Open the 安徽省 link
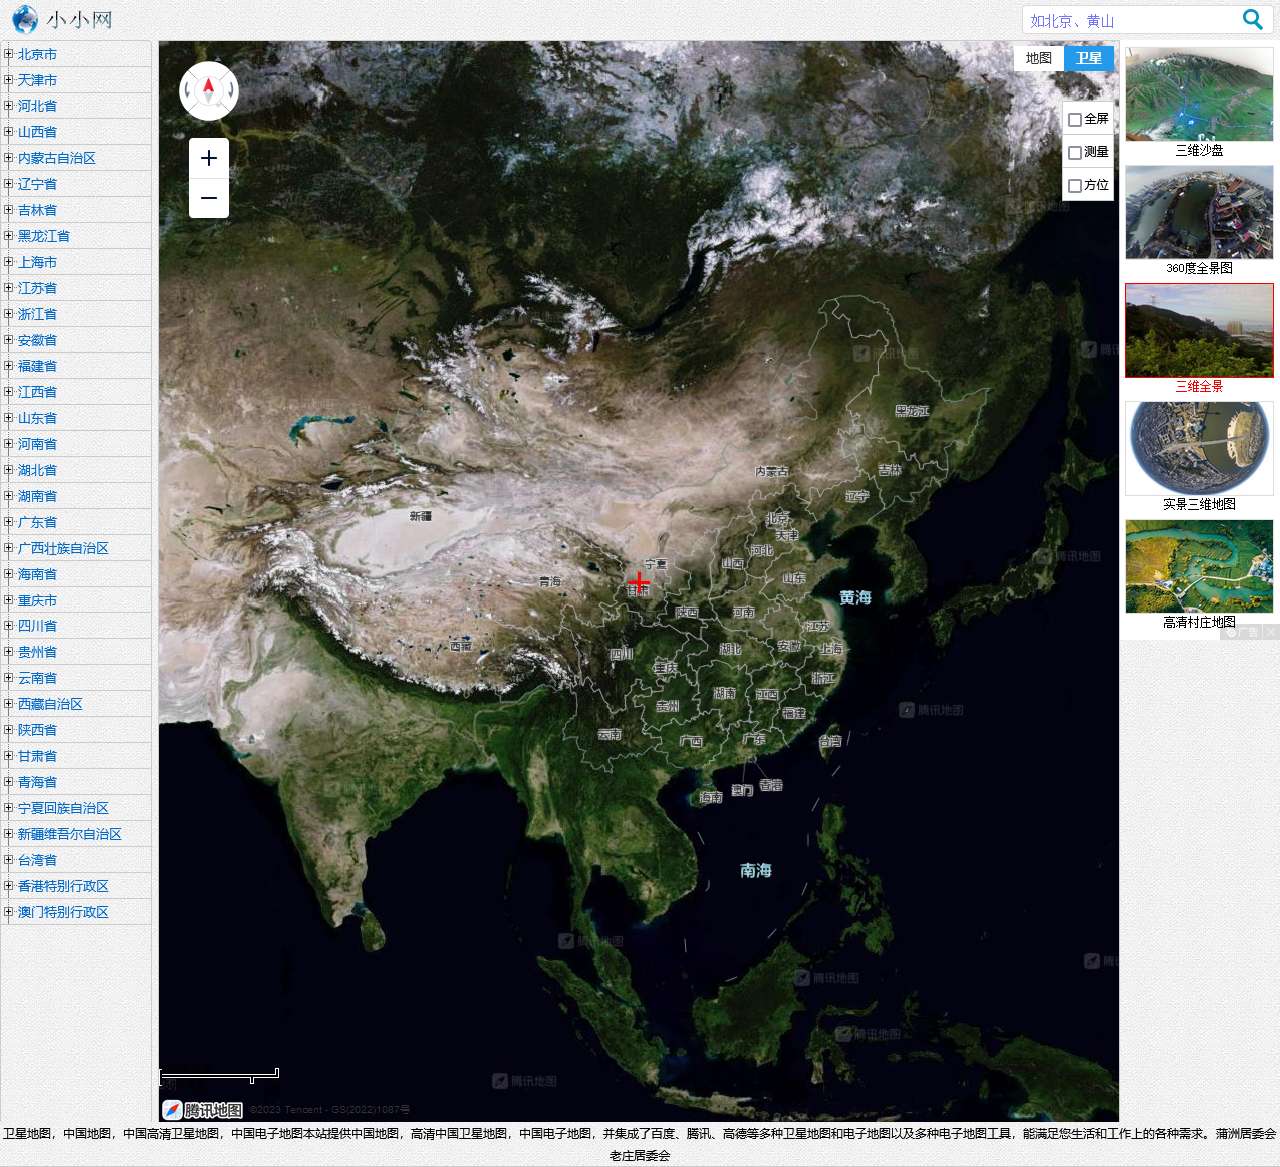The height and width of the screenshot is (1167, 1280). coord(37,340)
